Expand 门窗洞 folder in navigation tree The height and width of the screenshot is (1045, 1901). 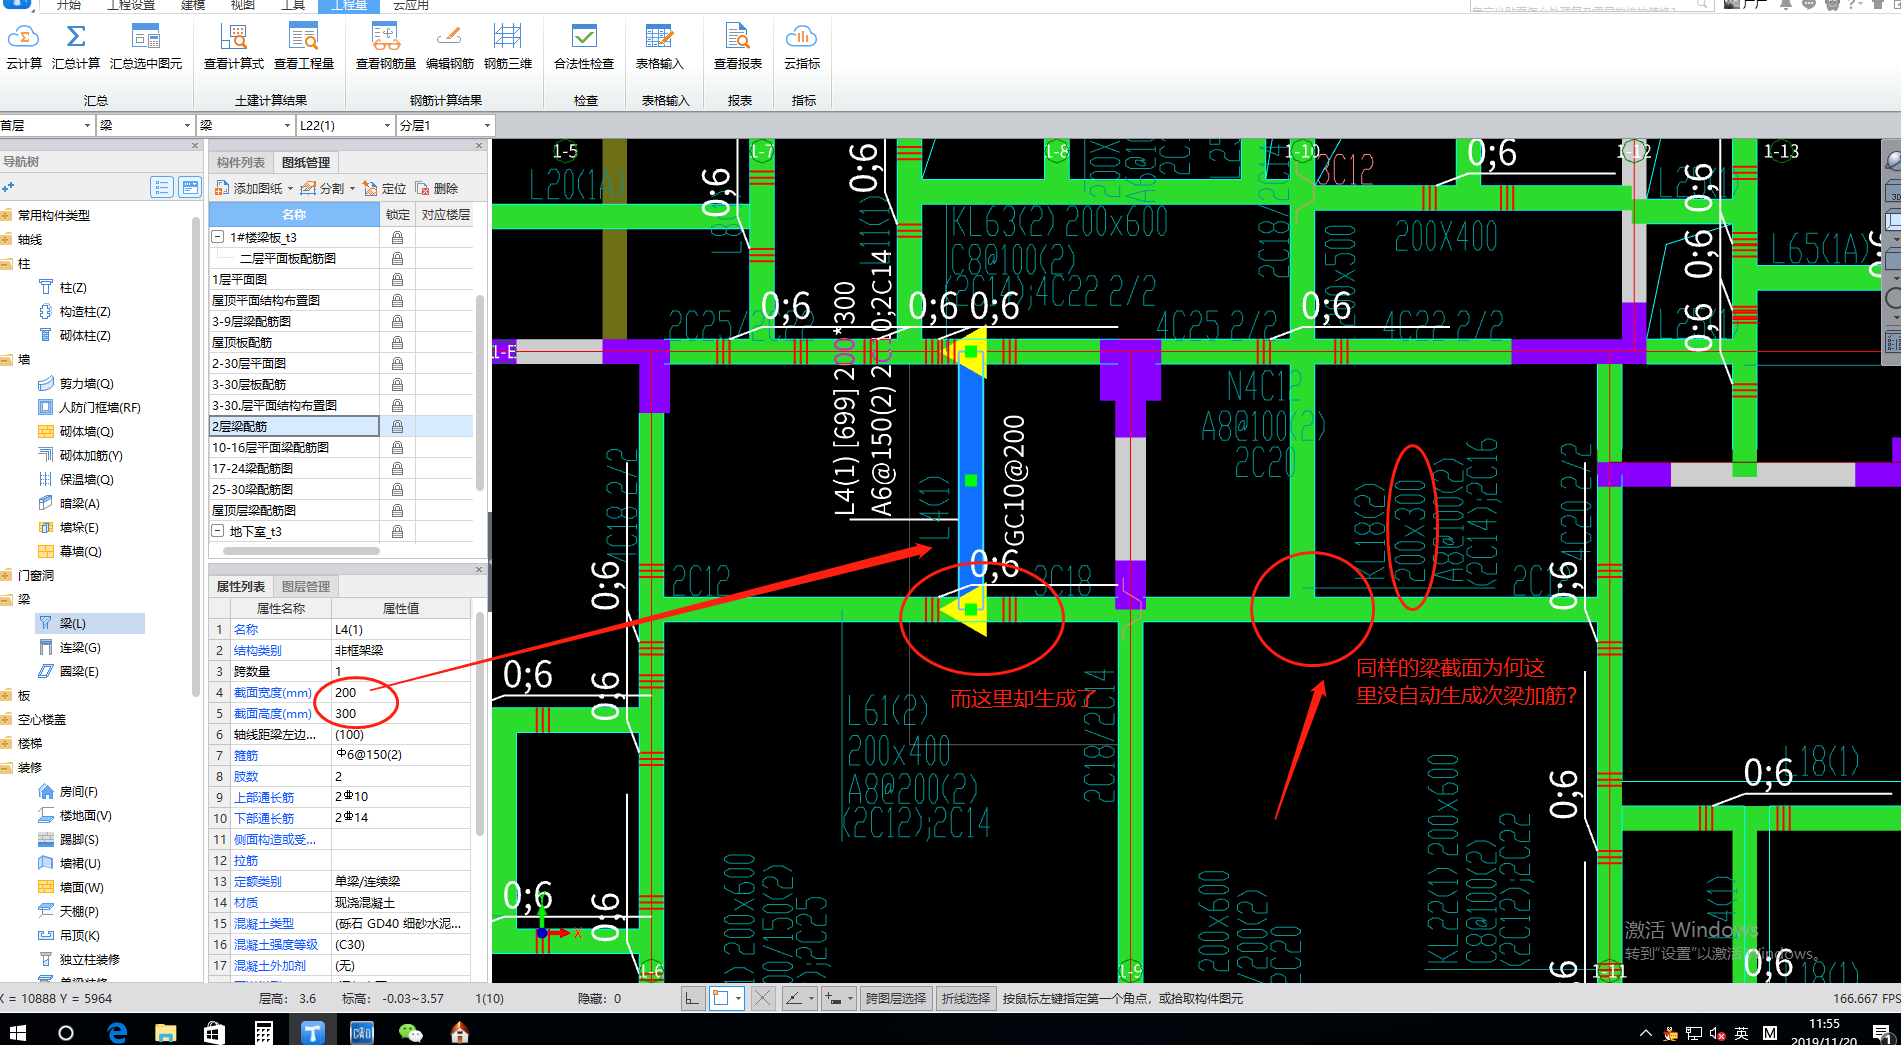click(7, 575)
